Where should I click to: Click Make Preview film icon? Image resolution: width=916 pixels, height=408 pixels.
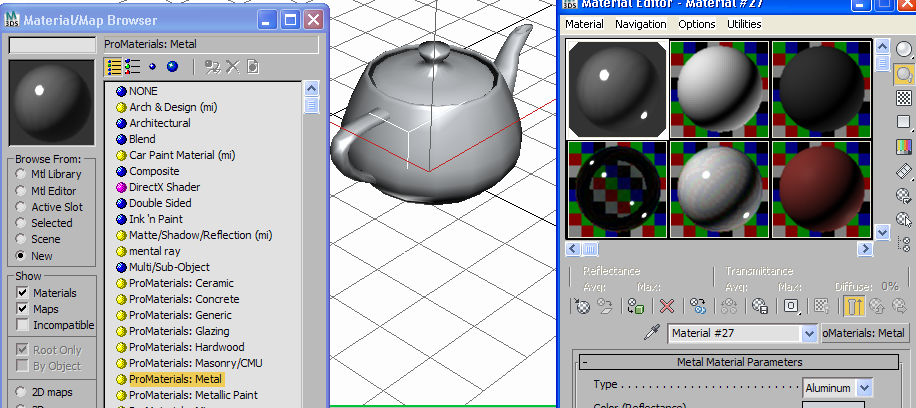[904, 171]
